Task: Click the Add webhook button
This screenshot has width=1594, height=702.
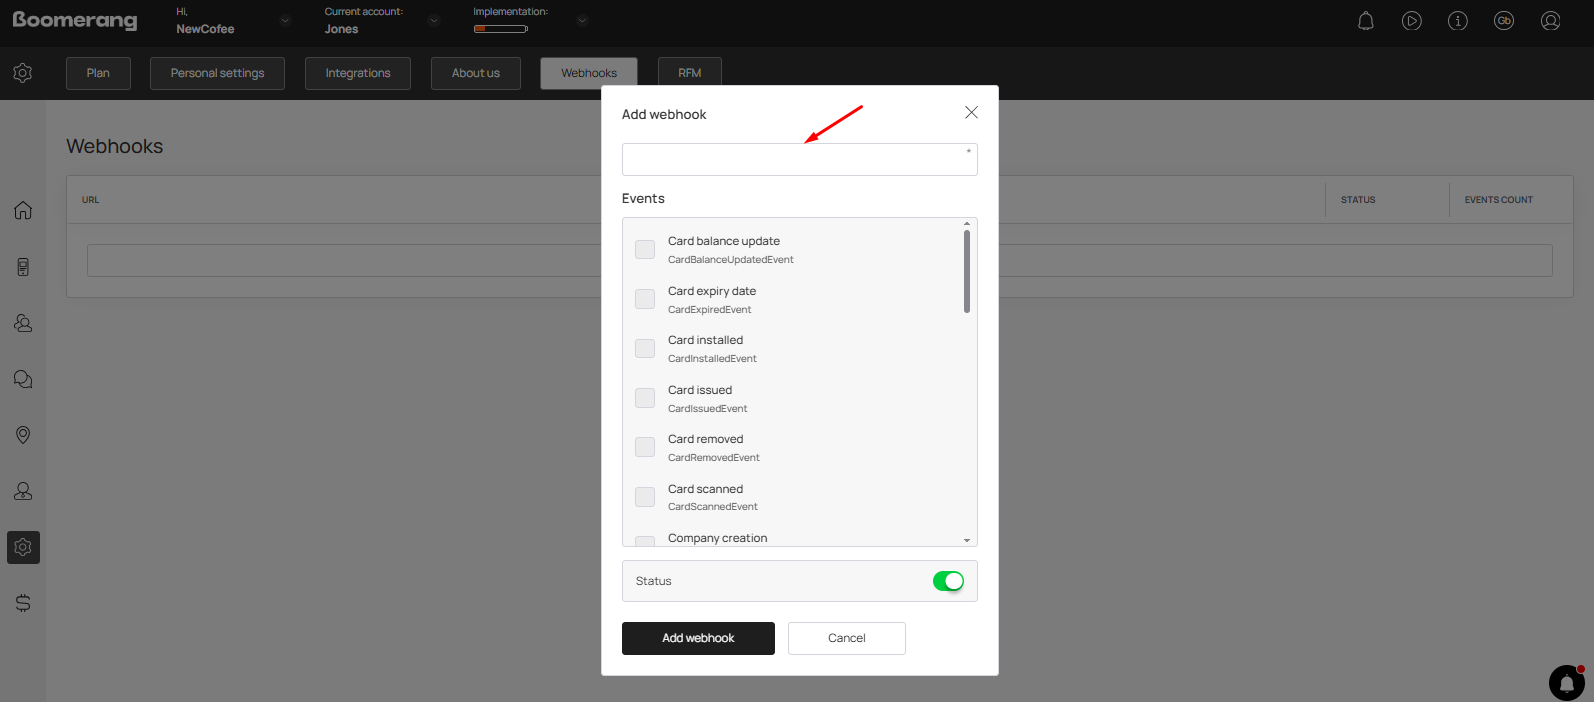Action: tap(698, 638)
